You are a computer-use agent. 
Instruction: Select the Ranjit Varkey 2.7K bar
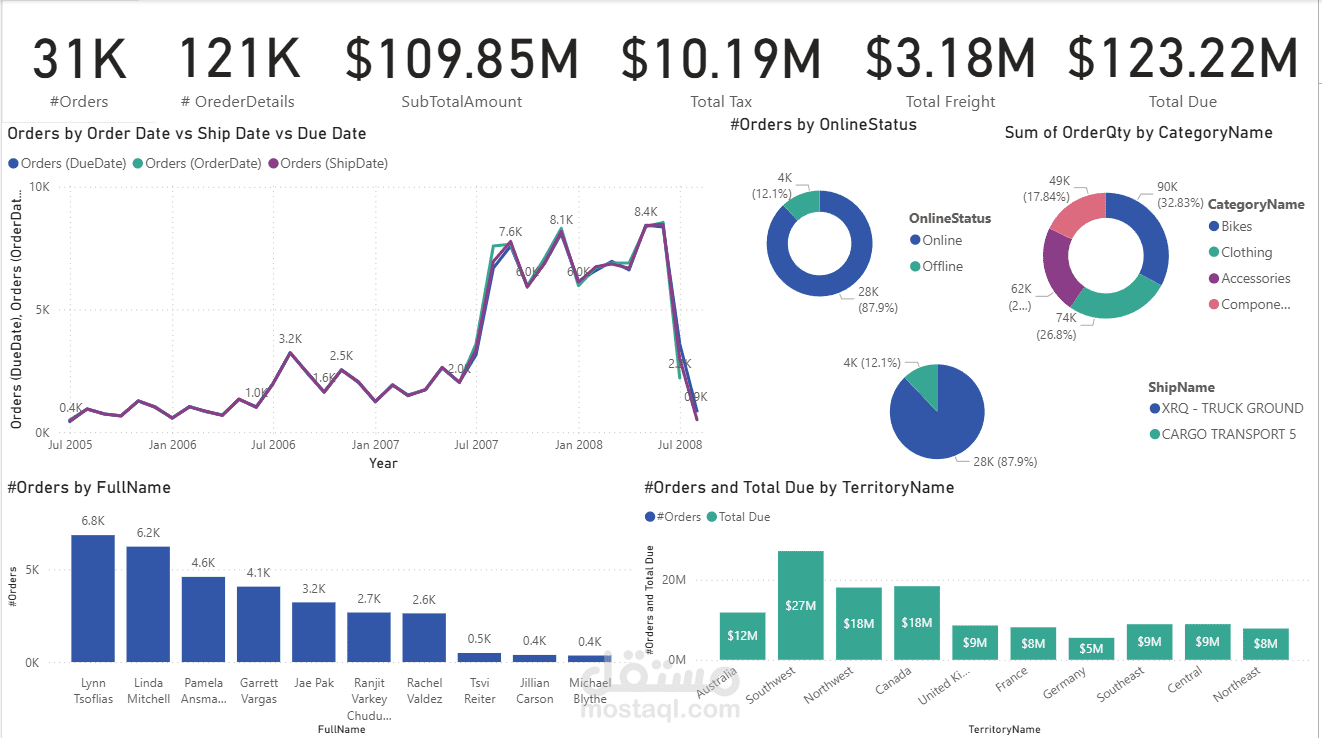pyautogui.click(x=369, y=638)
